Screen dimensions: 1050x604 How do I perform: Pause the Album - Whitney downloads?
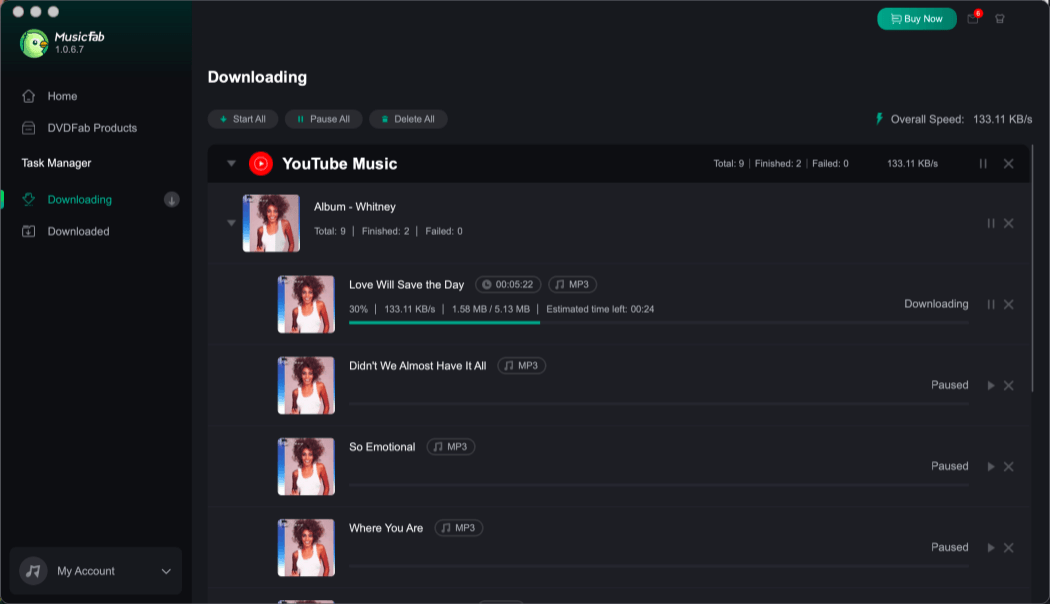(990, 223)
